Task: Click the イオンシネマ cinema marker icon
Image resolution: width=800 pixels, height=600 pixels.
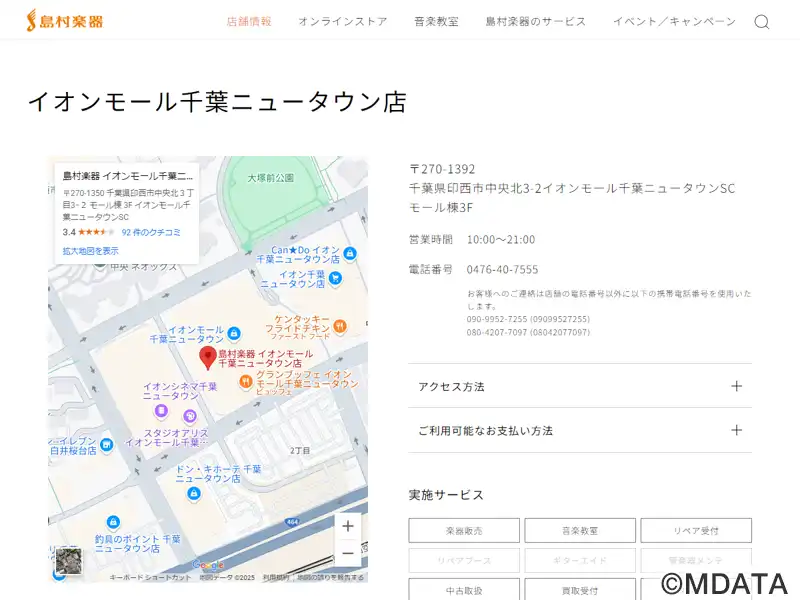Action: pyautogui.click(x=161, y=411)
